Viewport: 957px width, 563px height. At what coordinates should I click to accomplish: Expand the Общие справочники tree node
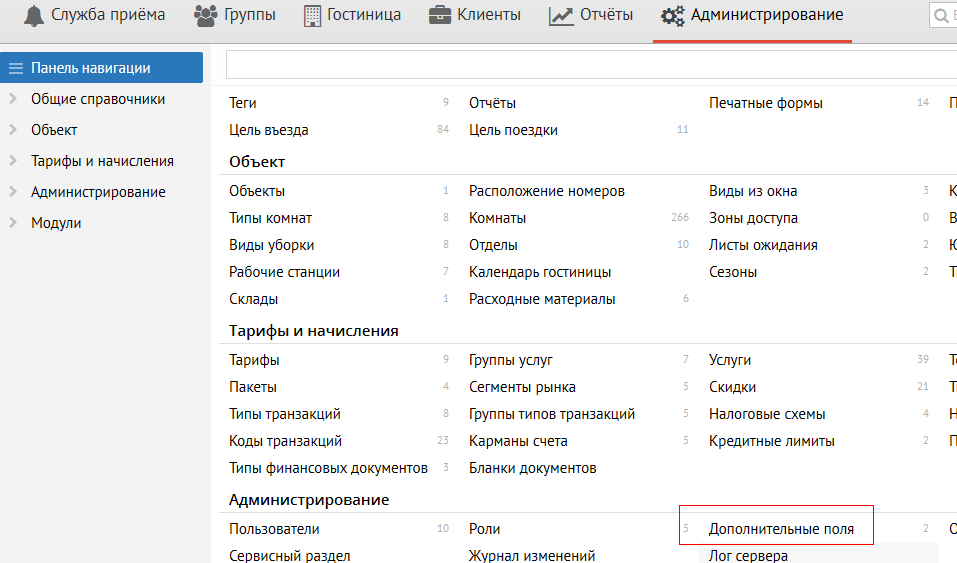point(13,99)
